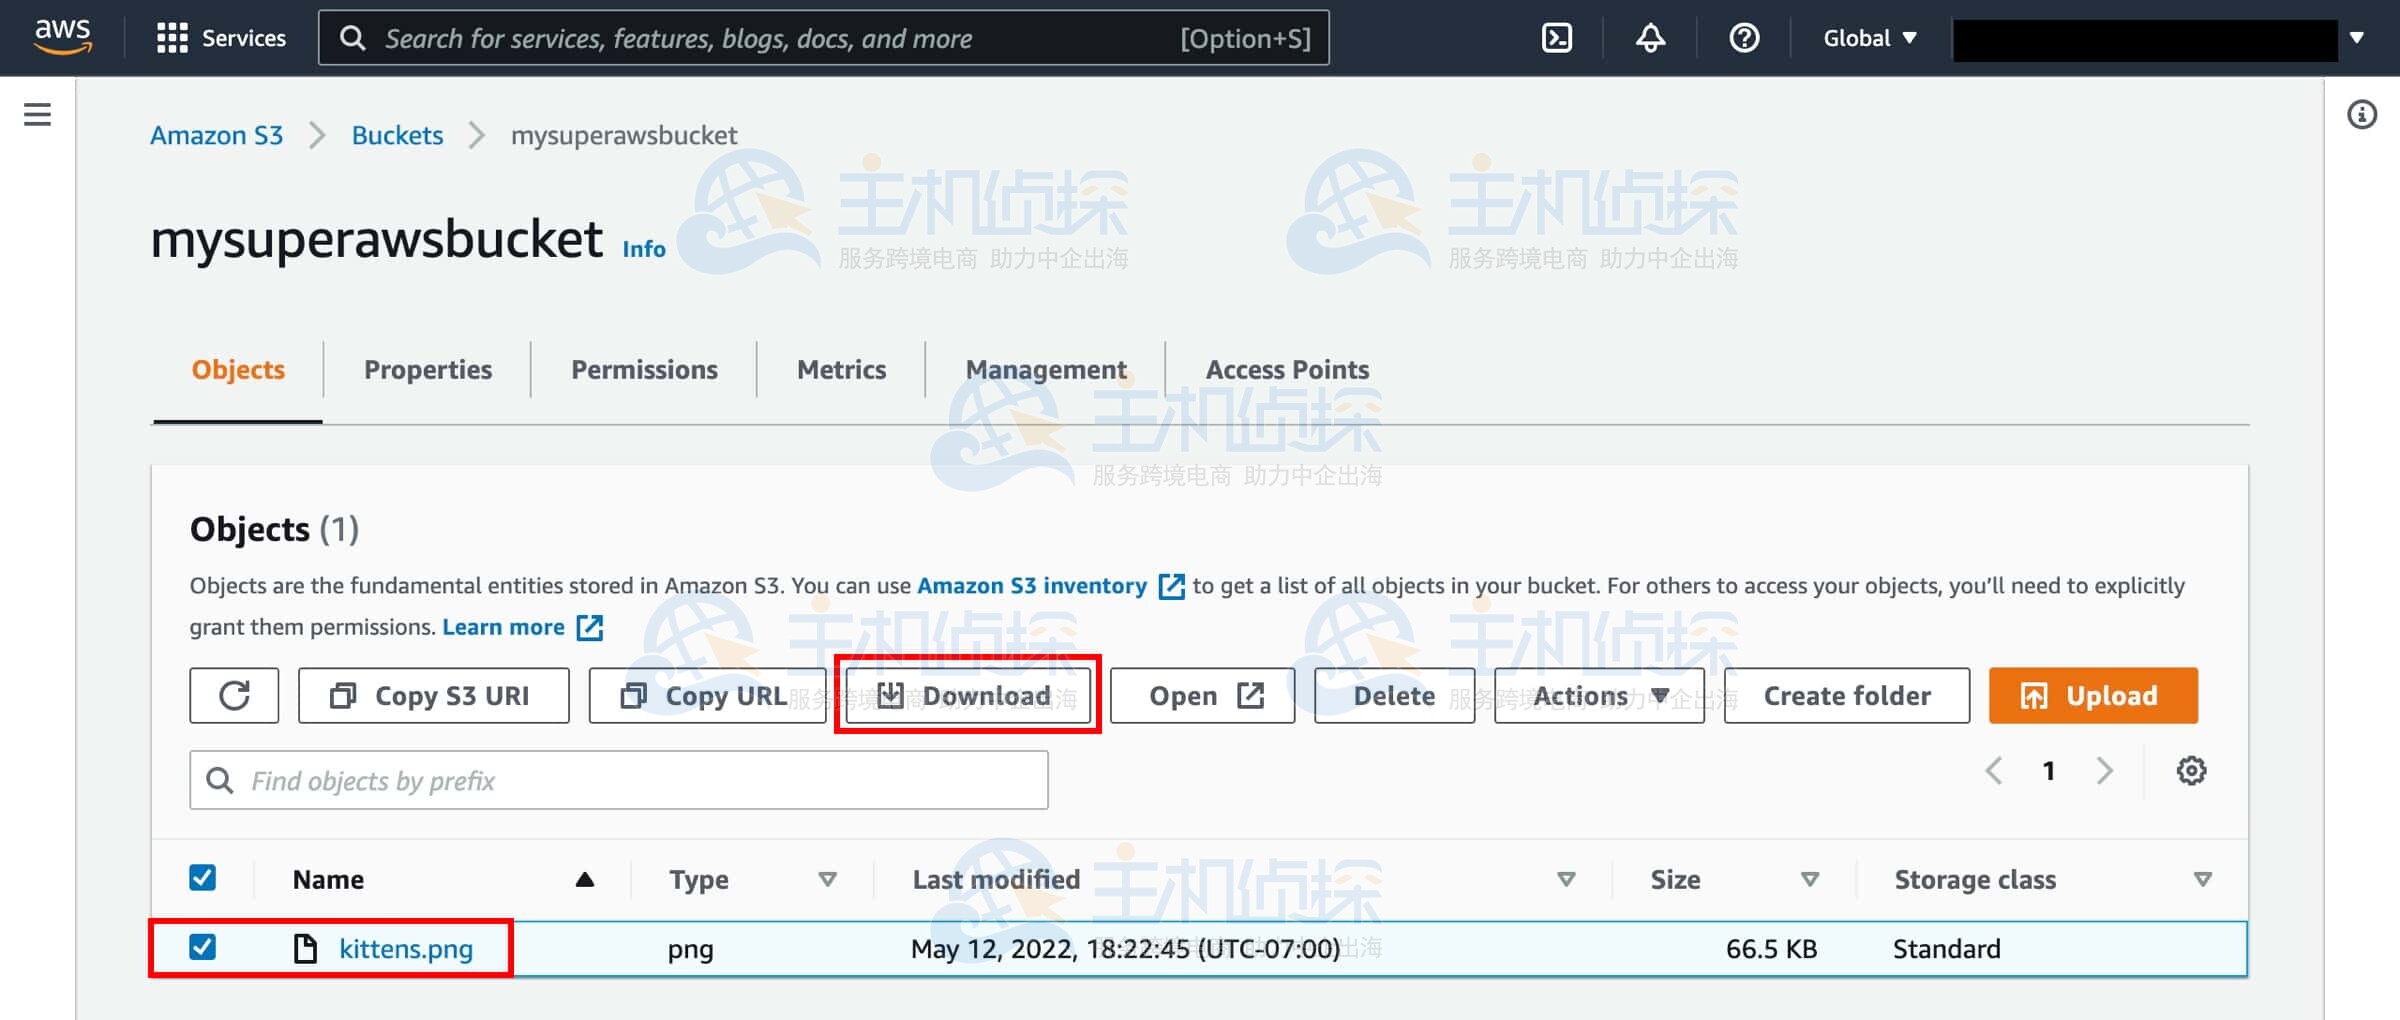This screenshot has width=2400, height=1020.
Task: Refresh the objects list
Action: pos(234,695)
